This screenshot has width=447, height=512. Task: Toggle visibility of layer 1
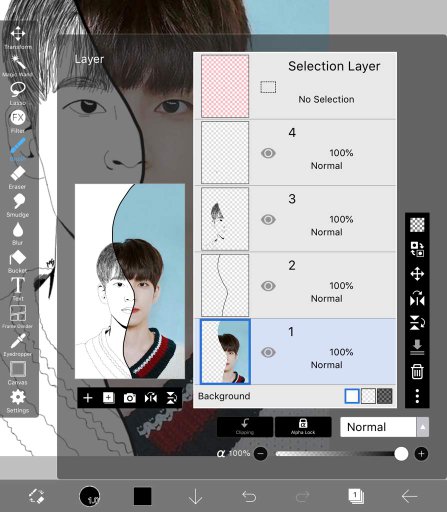click(x=268, y=352)
